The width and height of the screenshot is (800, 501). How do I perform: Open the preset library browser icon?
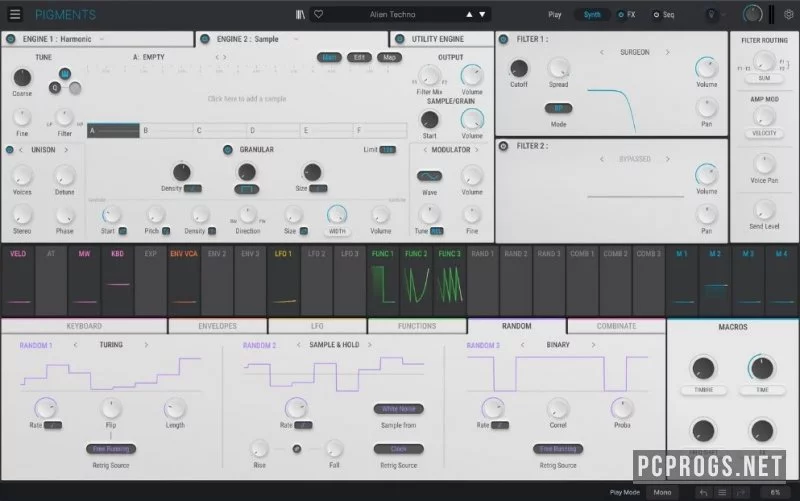point(301,14)
